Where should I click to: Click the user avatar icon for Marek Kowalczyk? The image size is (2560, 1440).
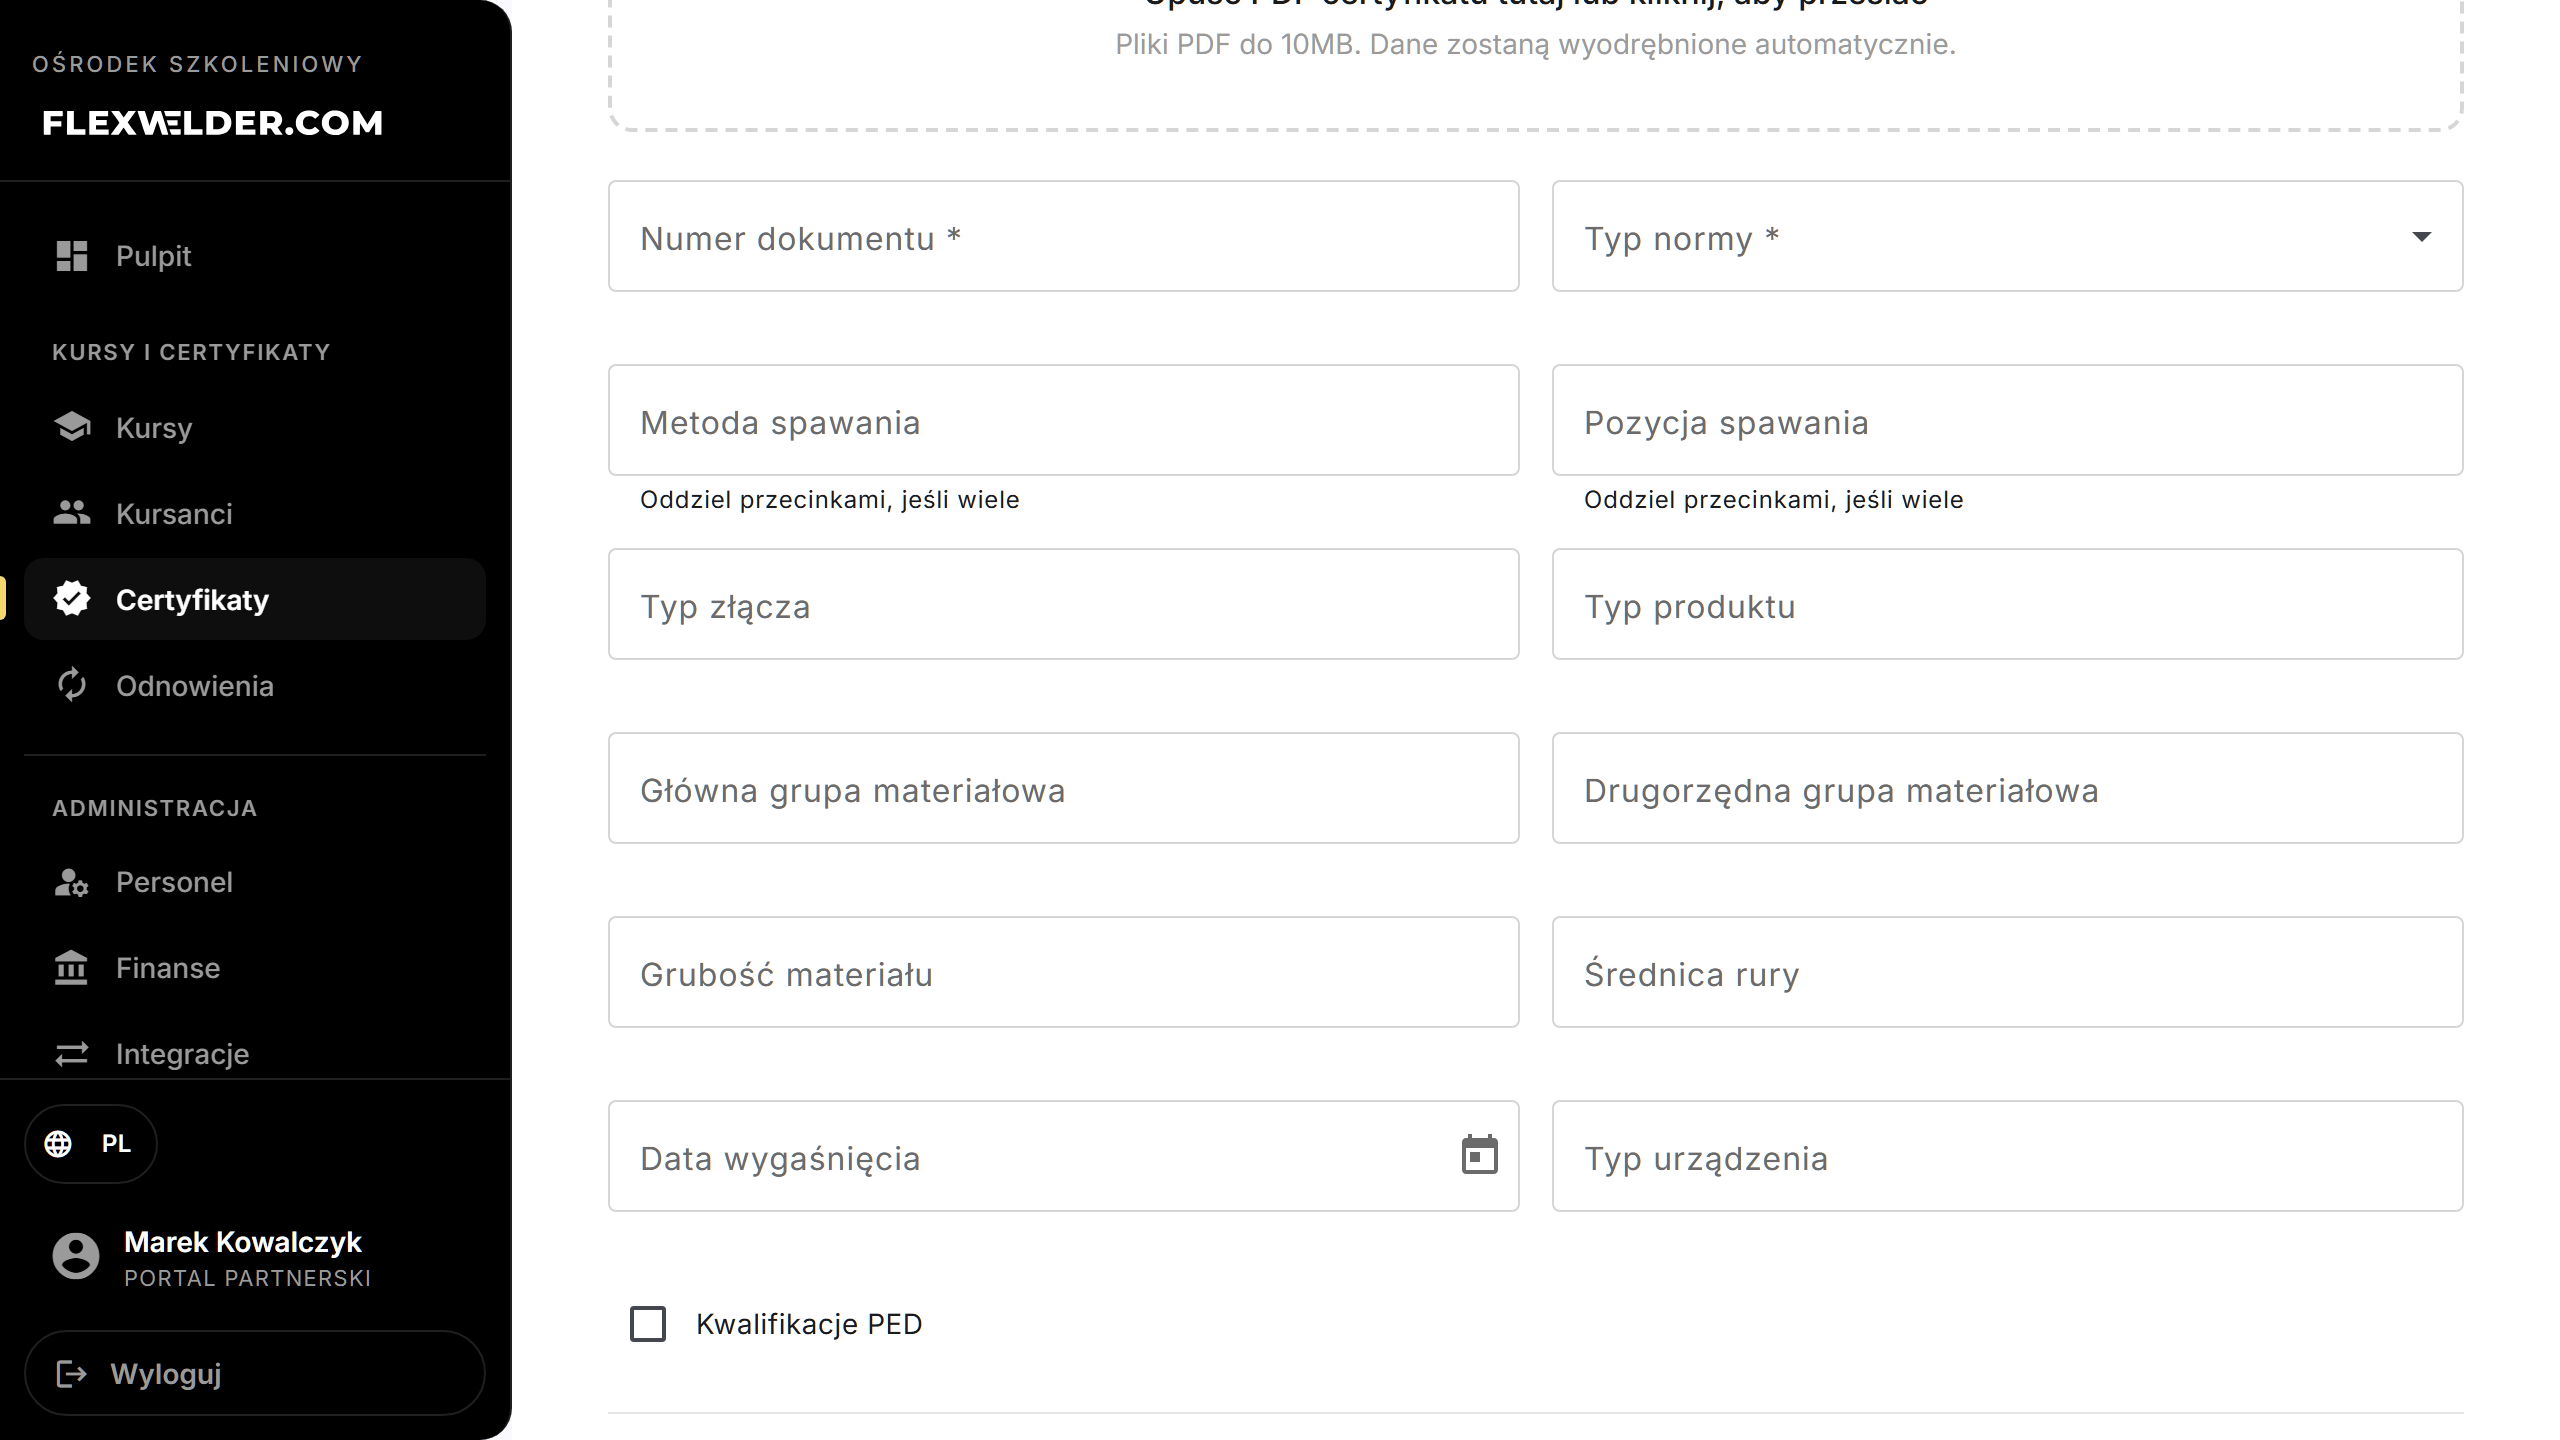(x=76, y=1257)
